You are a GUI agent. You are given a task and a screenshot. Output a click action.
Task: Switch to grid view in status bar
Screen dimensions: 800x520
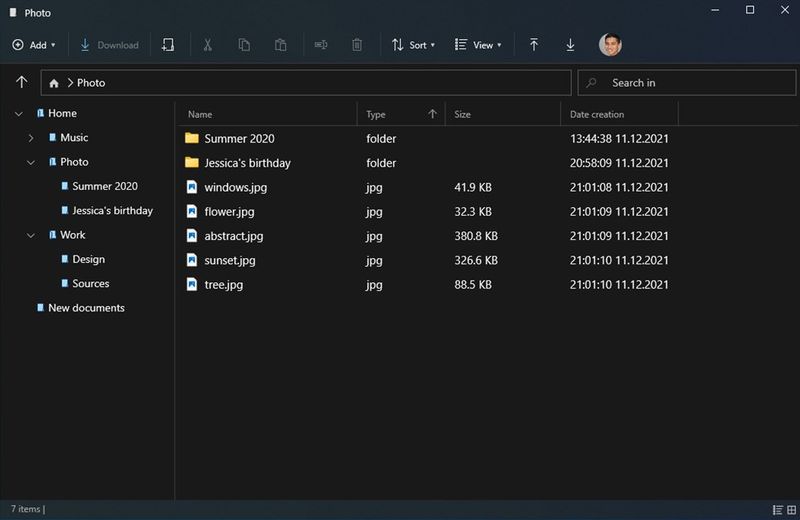coord(791,510)
